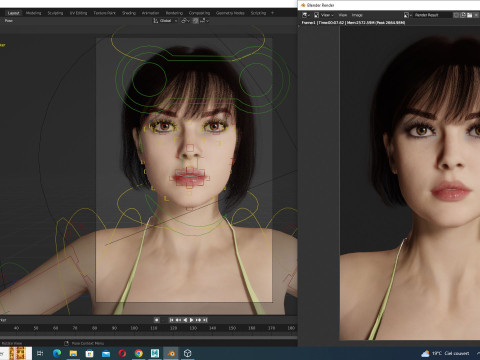The height and width of the screenshot is (360, 480).
Task: Click the render stats text line
Action: coord(353,23)
